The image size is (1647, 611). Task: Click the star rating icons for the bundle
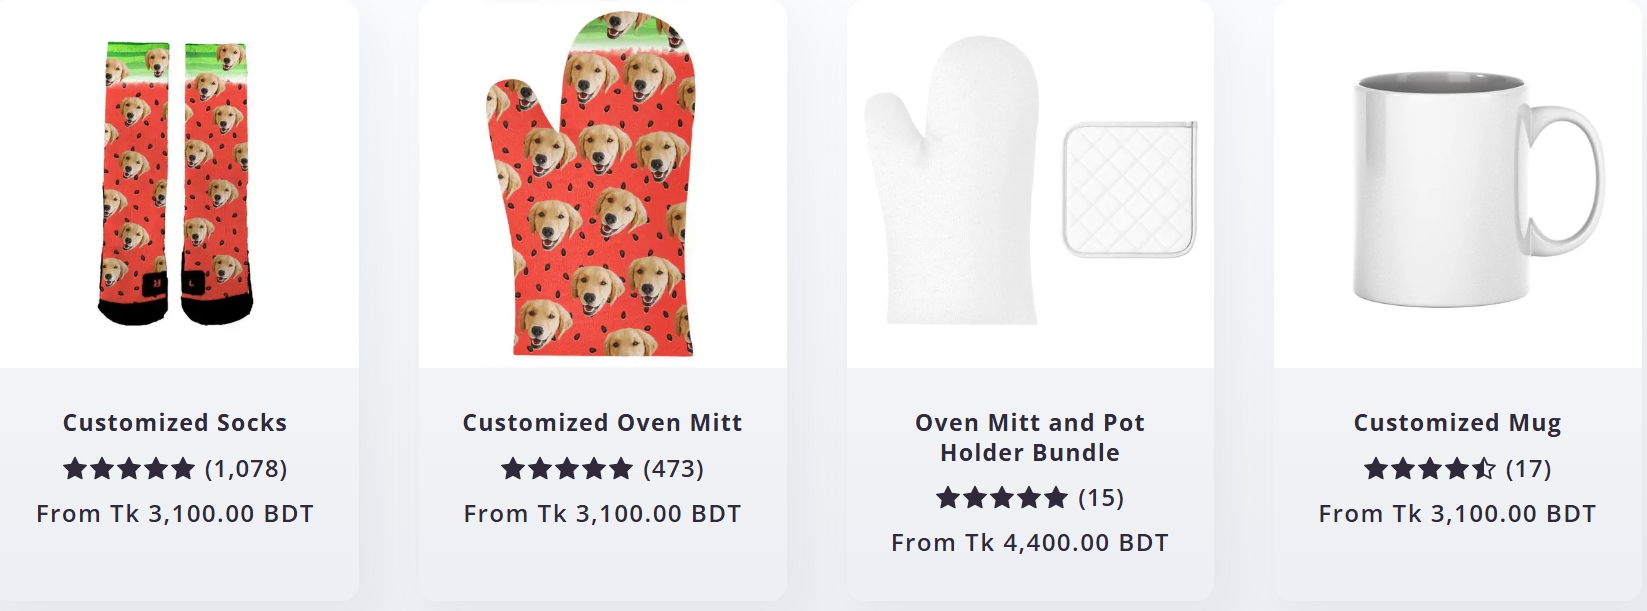1002,497
